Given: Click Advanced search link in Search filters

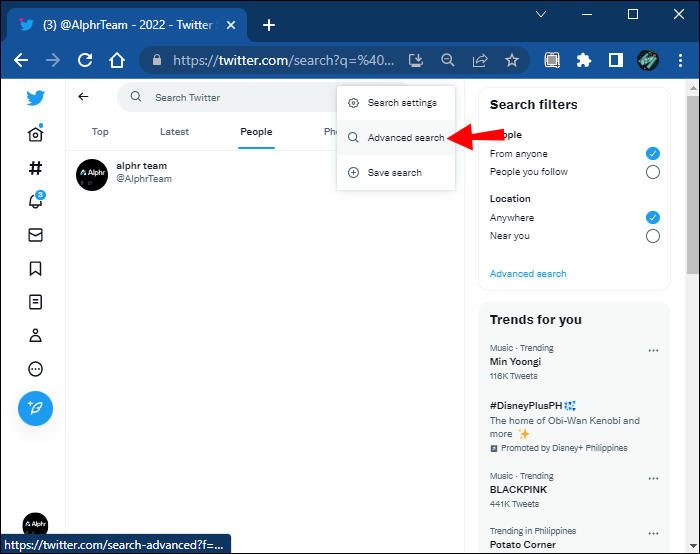Looking at the screenshot, I should tap(528, 274).
